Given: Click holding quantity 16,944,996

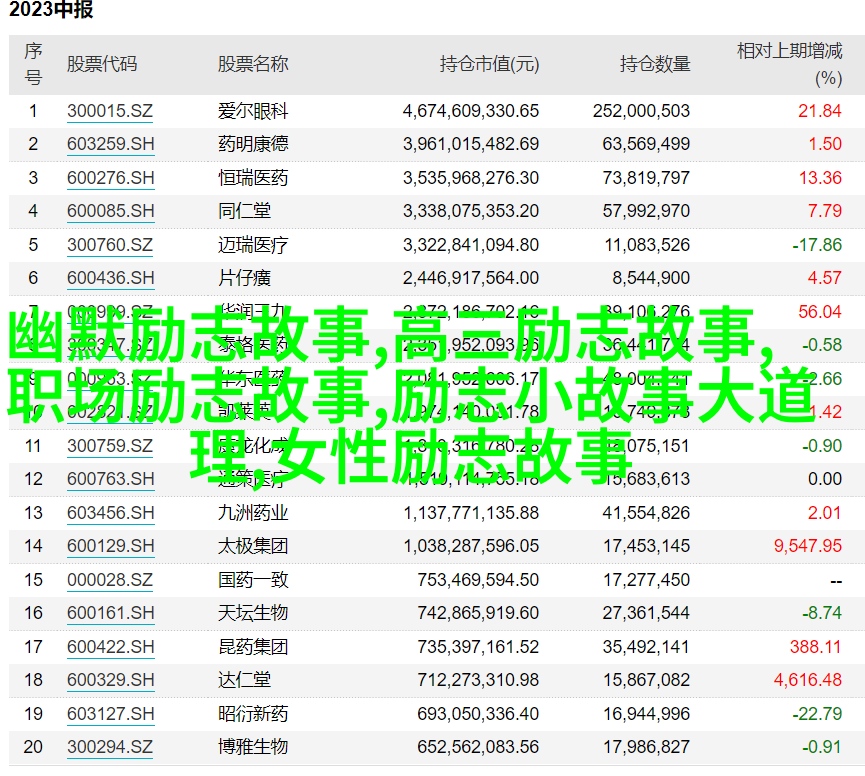Looking at the screenshot, I should pos(647,714).
